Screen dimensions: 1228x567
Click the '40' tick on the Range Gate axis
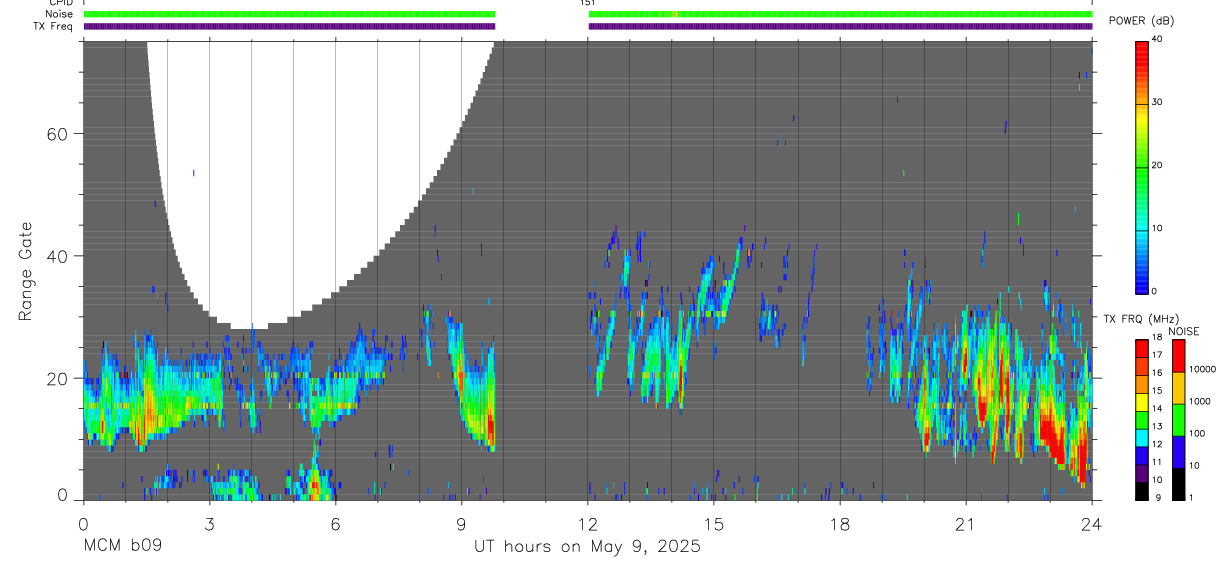point(58,256)
